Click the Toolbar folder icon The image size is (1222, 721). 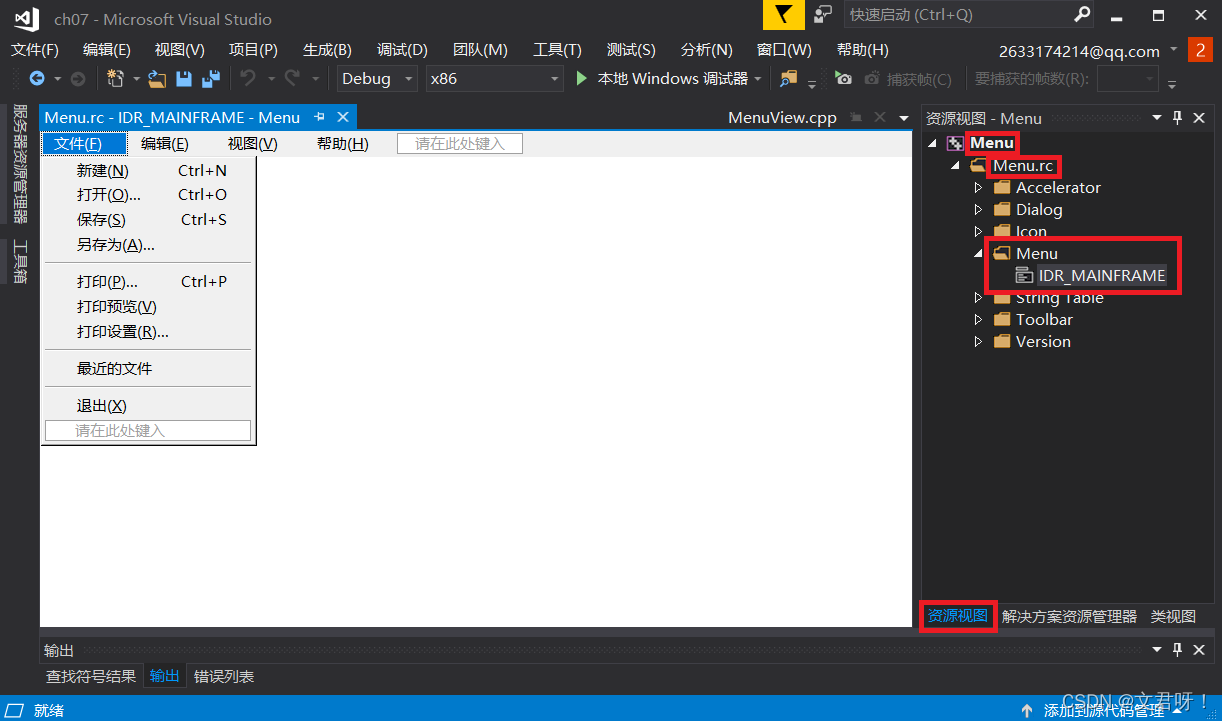point(1002,319)
